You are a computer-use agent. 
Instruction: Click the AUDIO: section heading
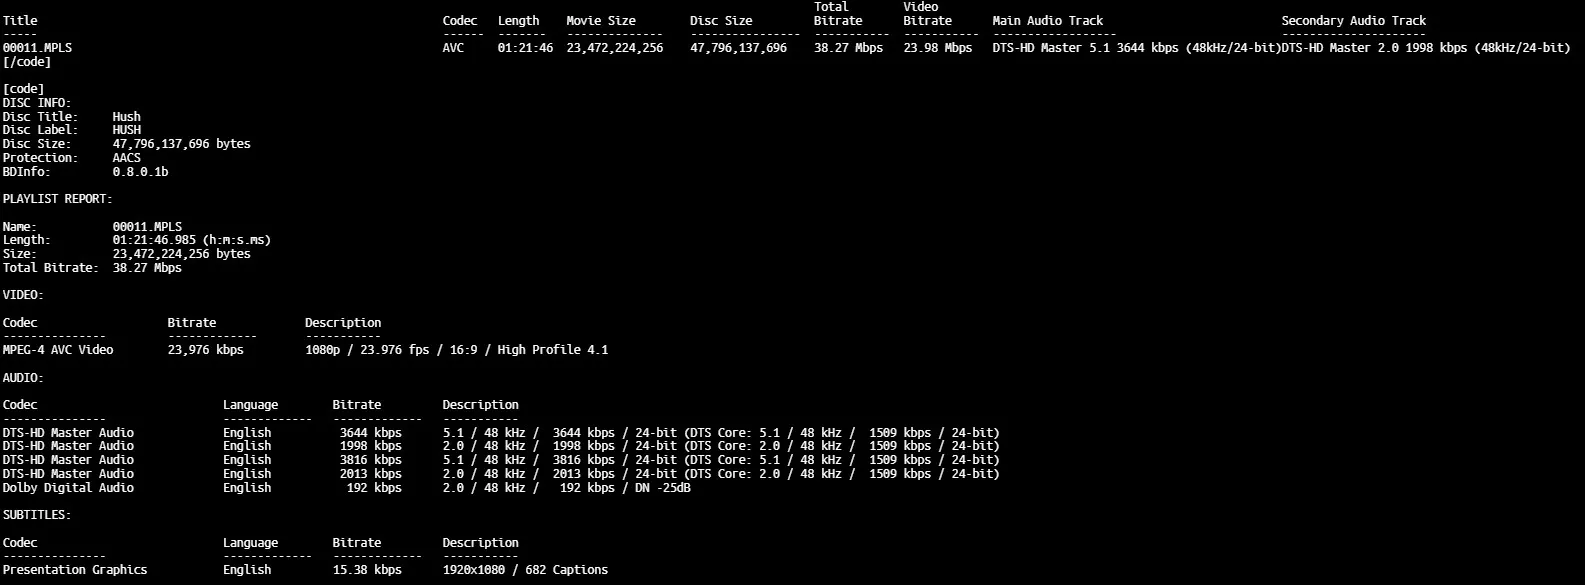click(x=23, y=378)
